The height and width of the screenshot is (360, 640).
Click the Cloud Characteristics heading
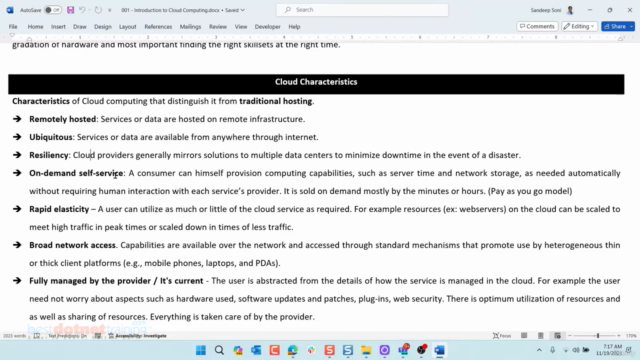point(316,82)
